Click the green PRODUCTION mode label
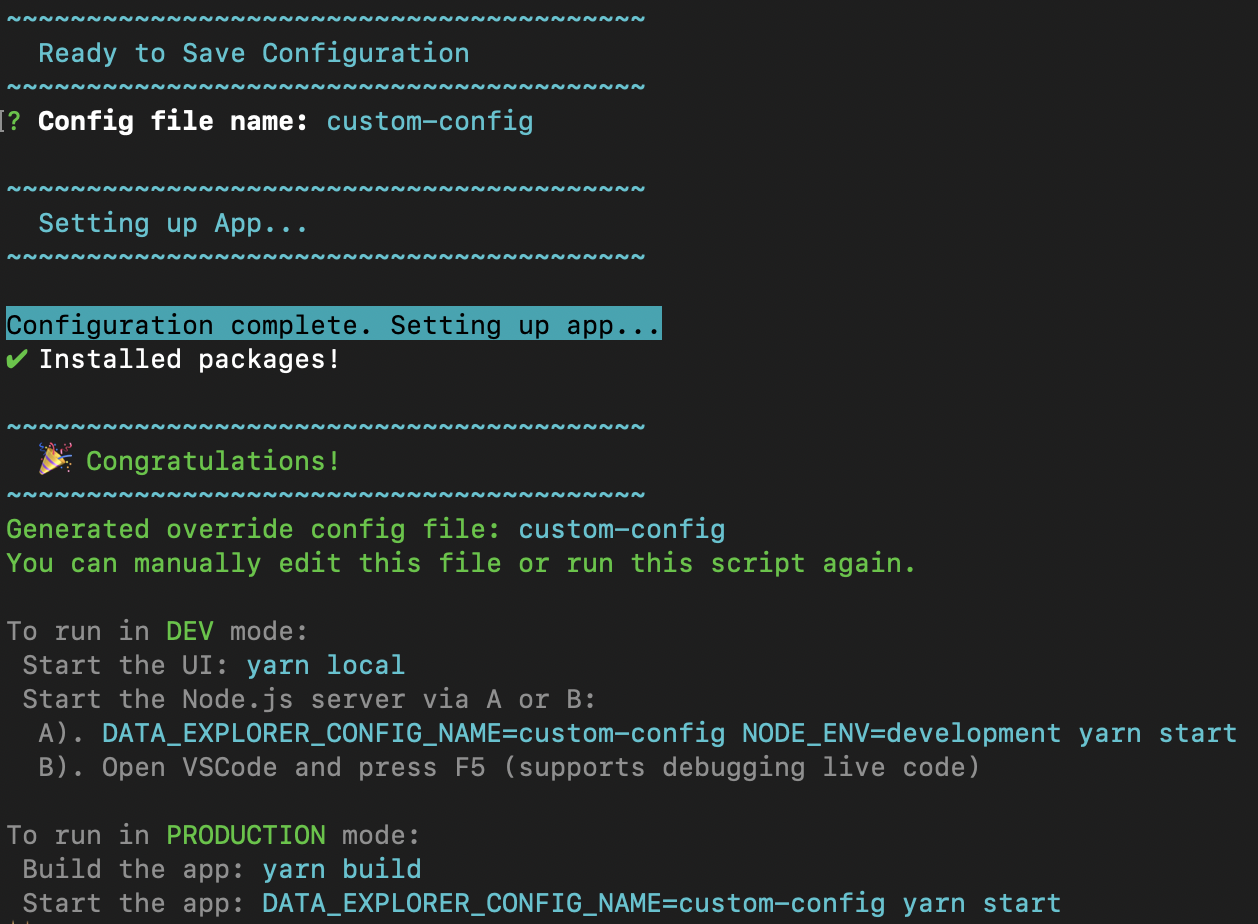 click(x=246, y=835)
